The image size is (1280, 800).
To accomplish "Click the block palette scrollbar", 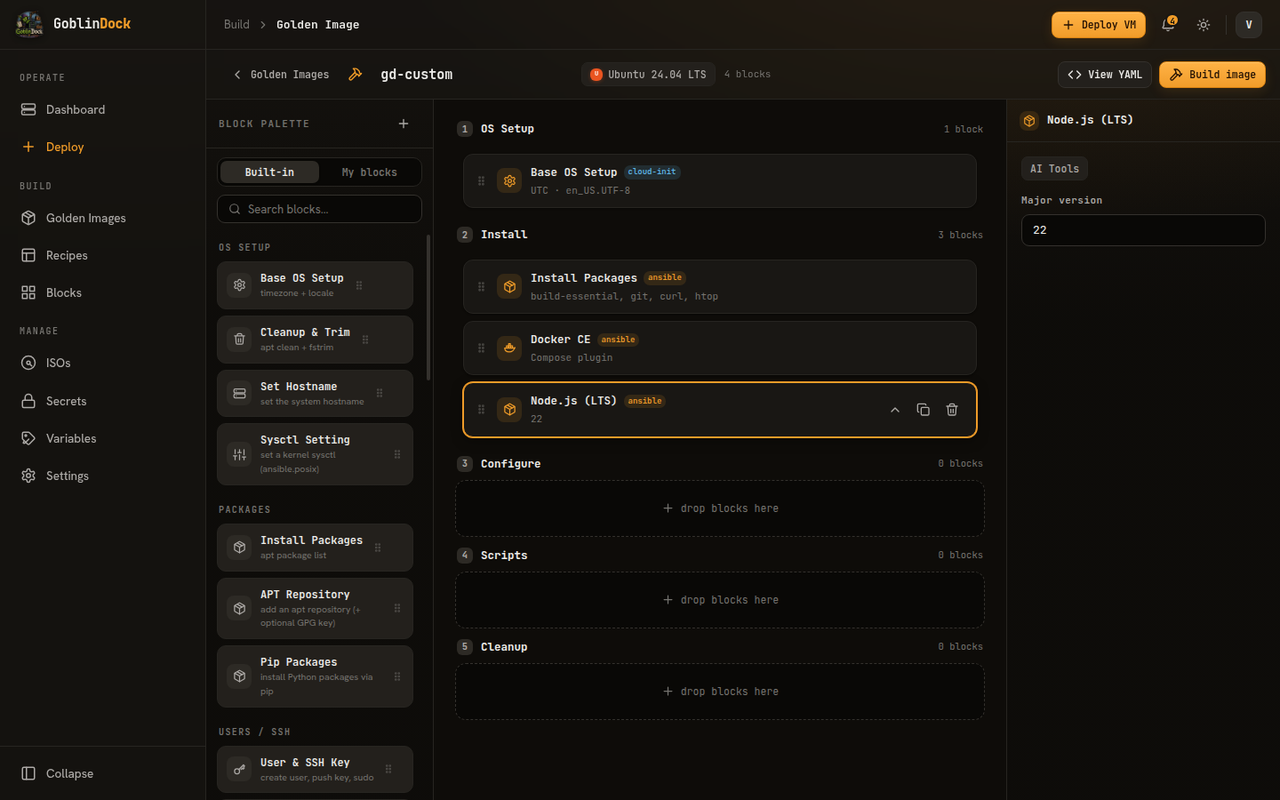I will 429,307.
